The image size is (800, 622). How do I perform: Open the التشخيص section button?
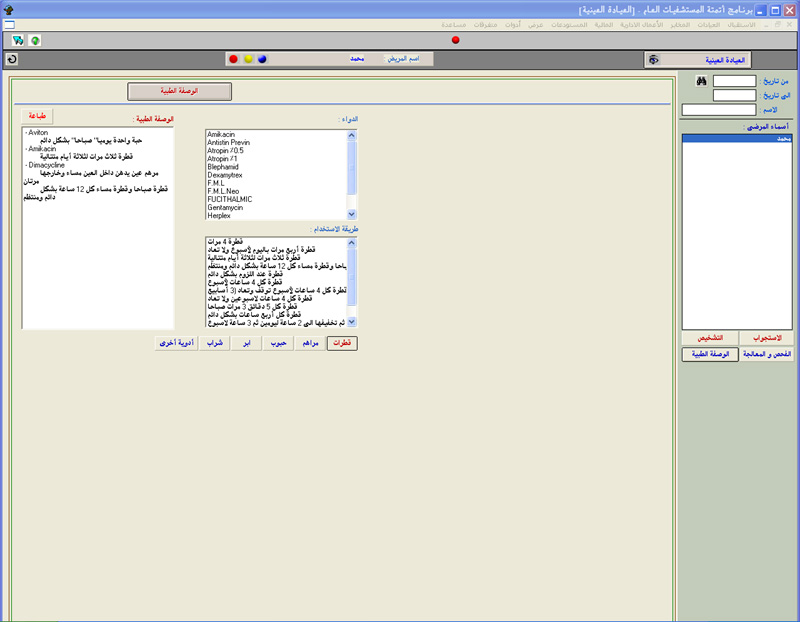[710, 338]
